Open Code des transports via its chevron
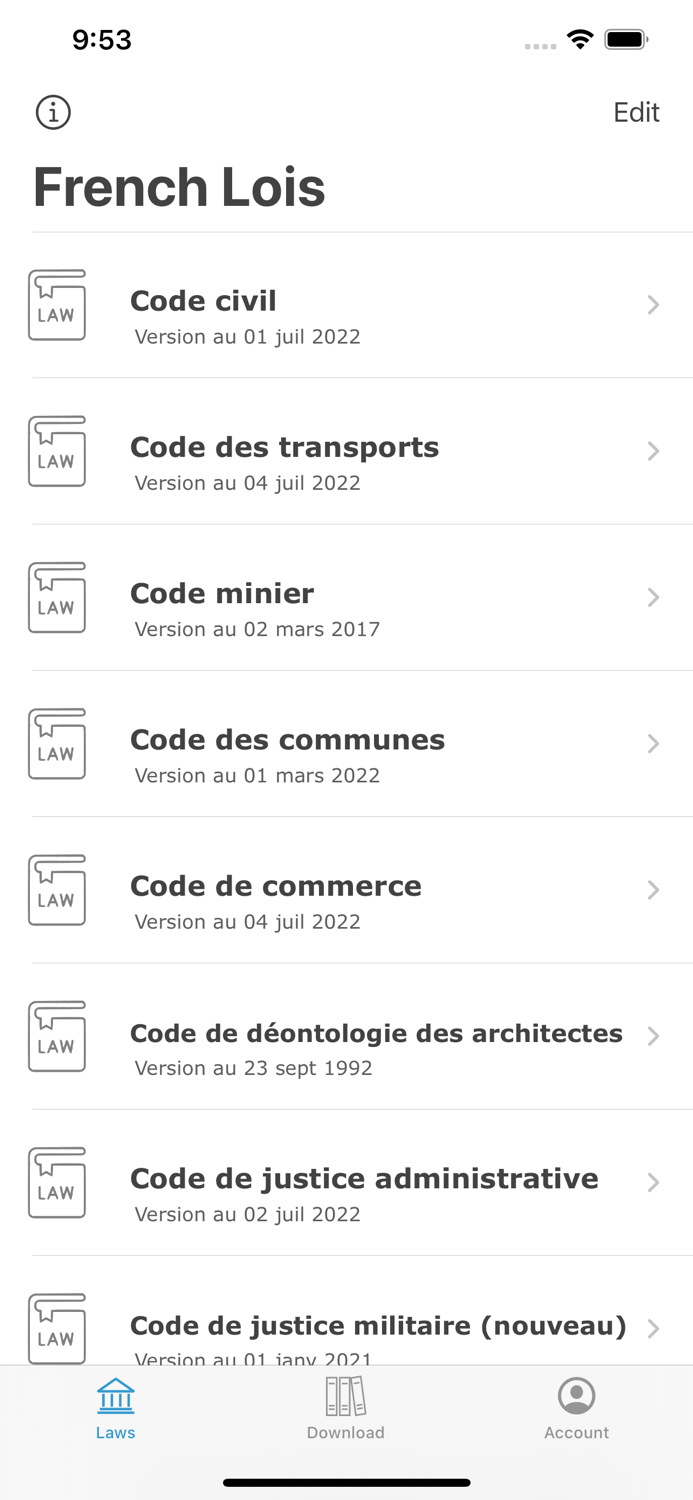 [x=653, y=451]
